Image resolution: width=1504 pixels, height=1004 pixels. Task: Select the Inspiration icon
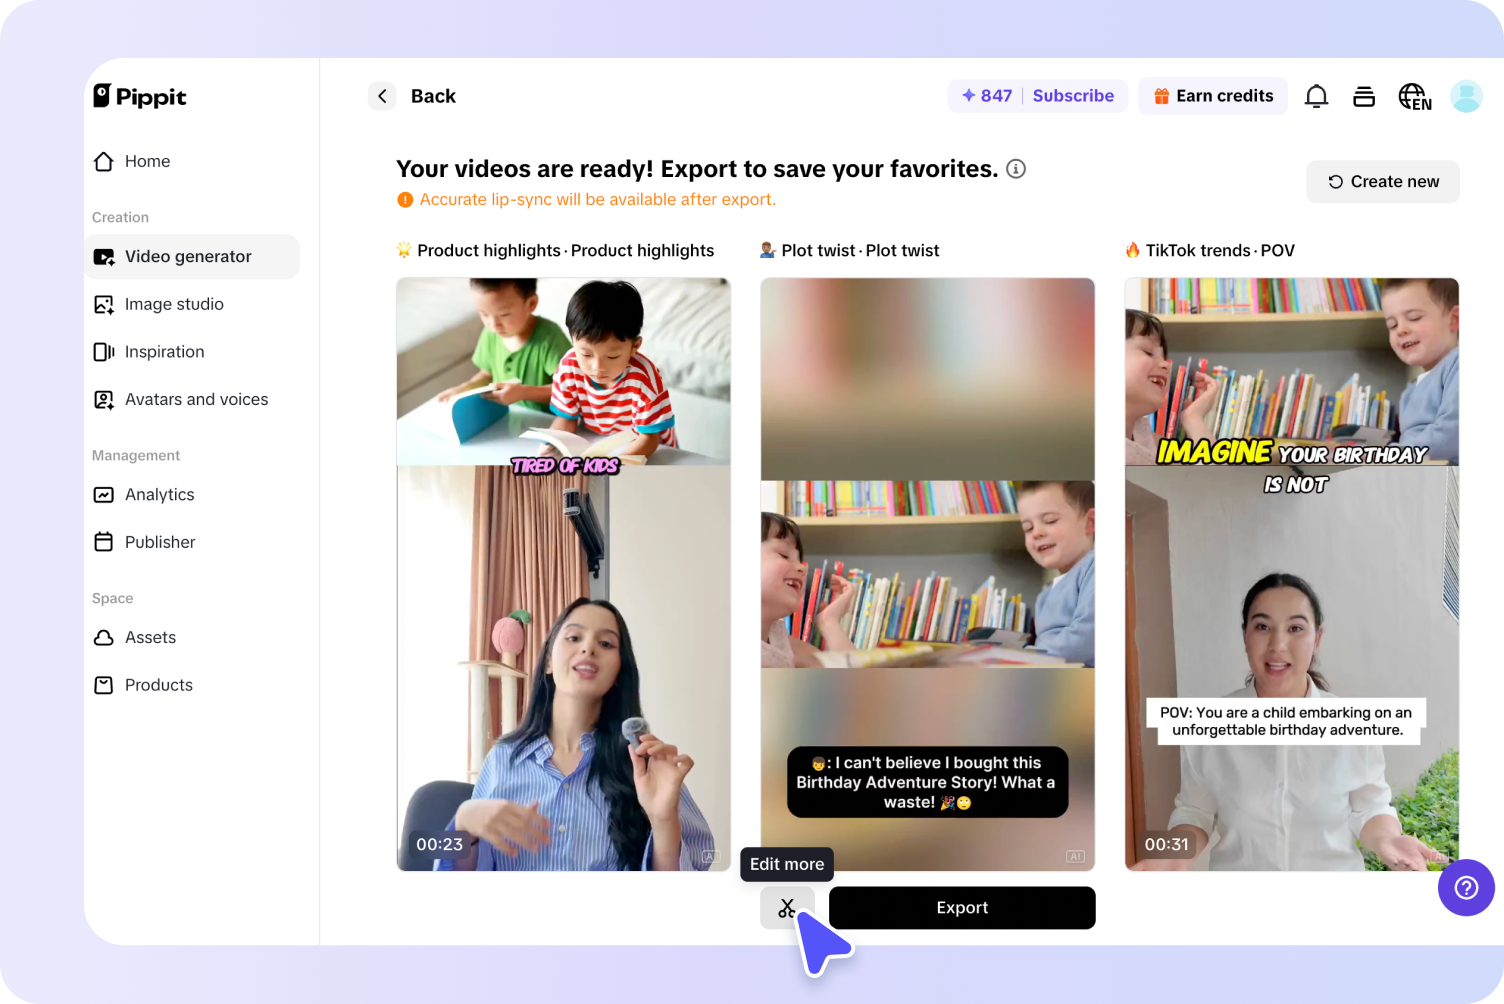[104, 351]
